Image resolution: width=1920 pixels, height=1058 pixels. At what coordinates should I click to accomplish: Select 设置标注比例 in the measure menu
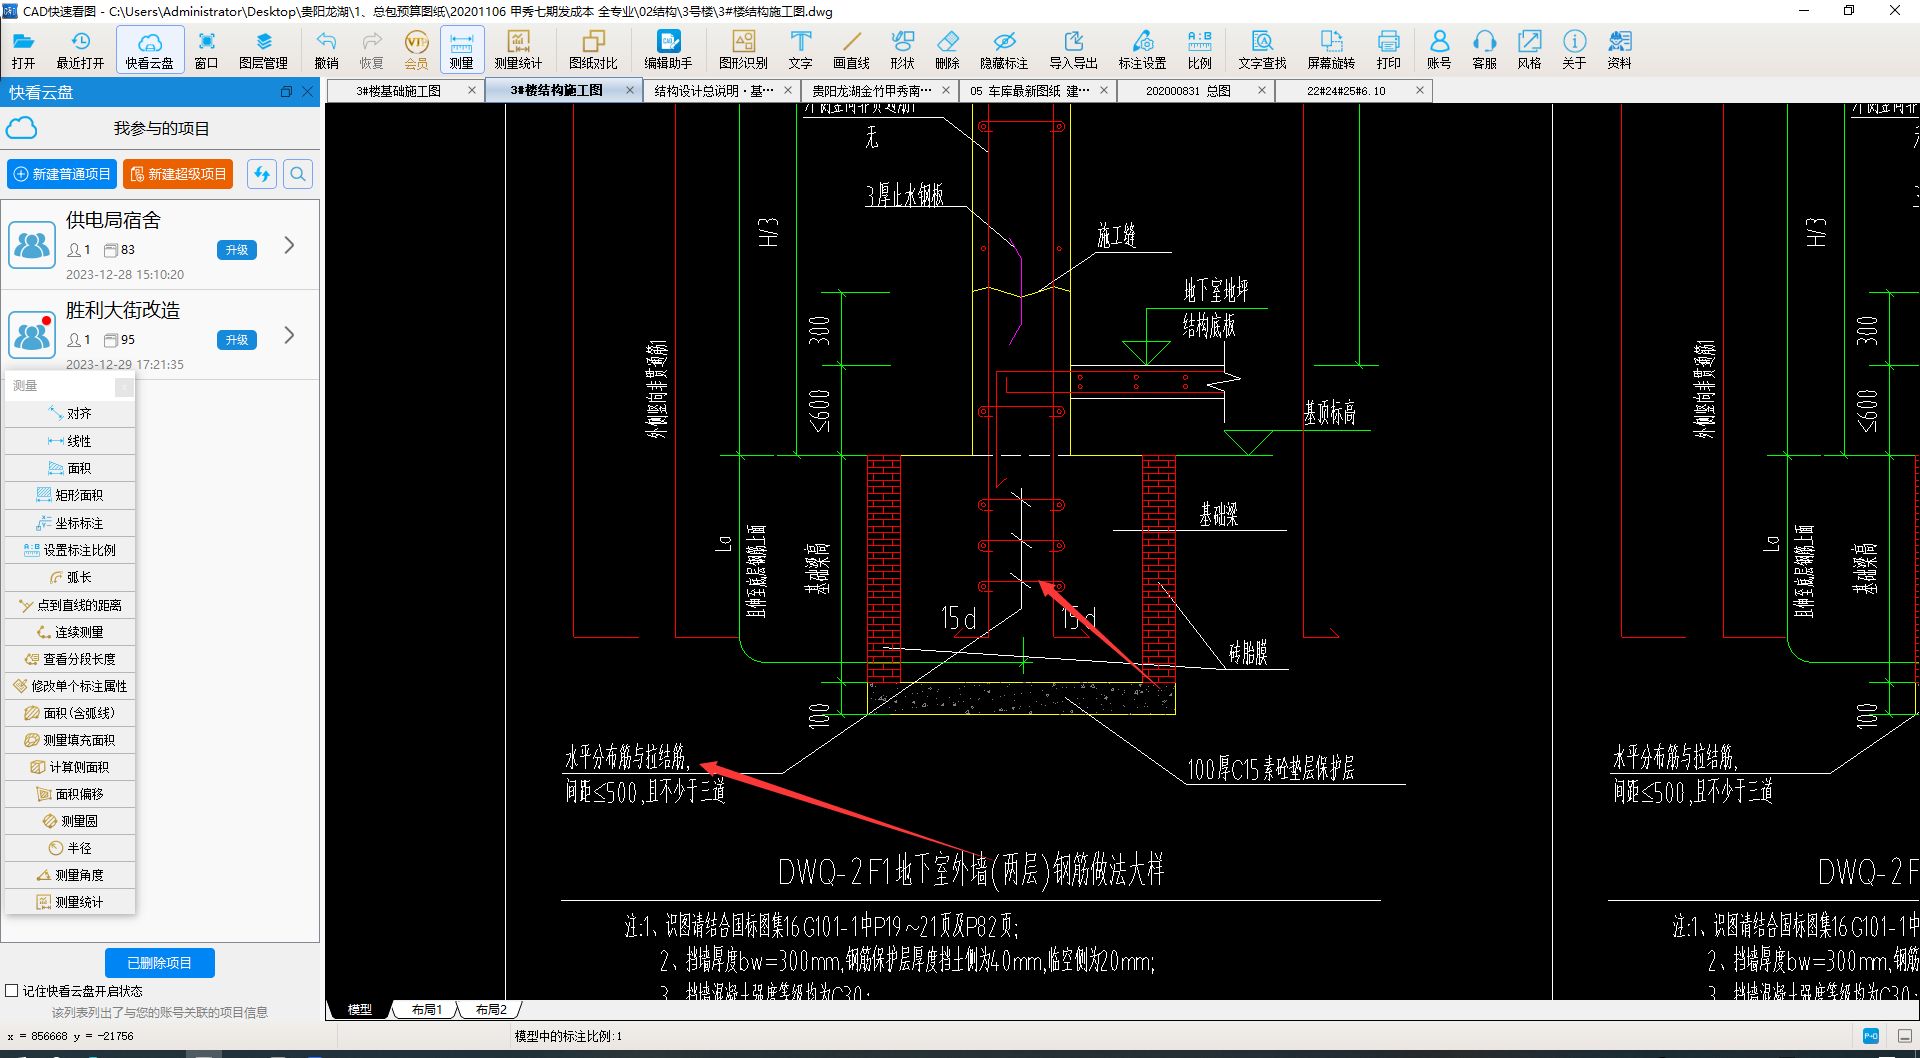pos(70,550)
